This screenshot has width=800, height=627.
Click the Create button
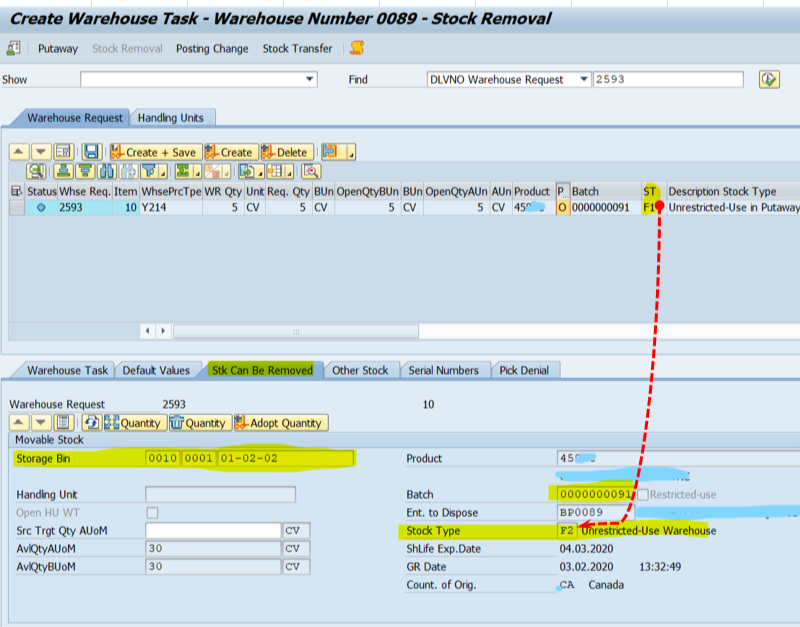(231, 152)
